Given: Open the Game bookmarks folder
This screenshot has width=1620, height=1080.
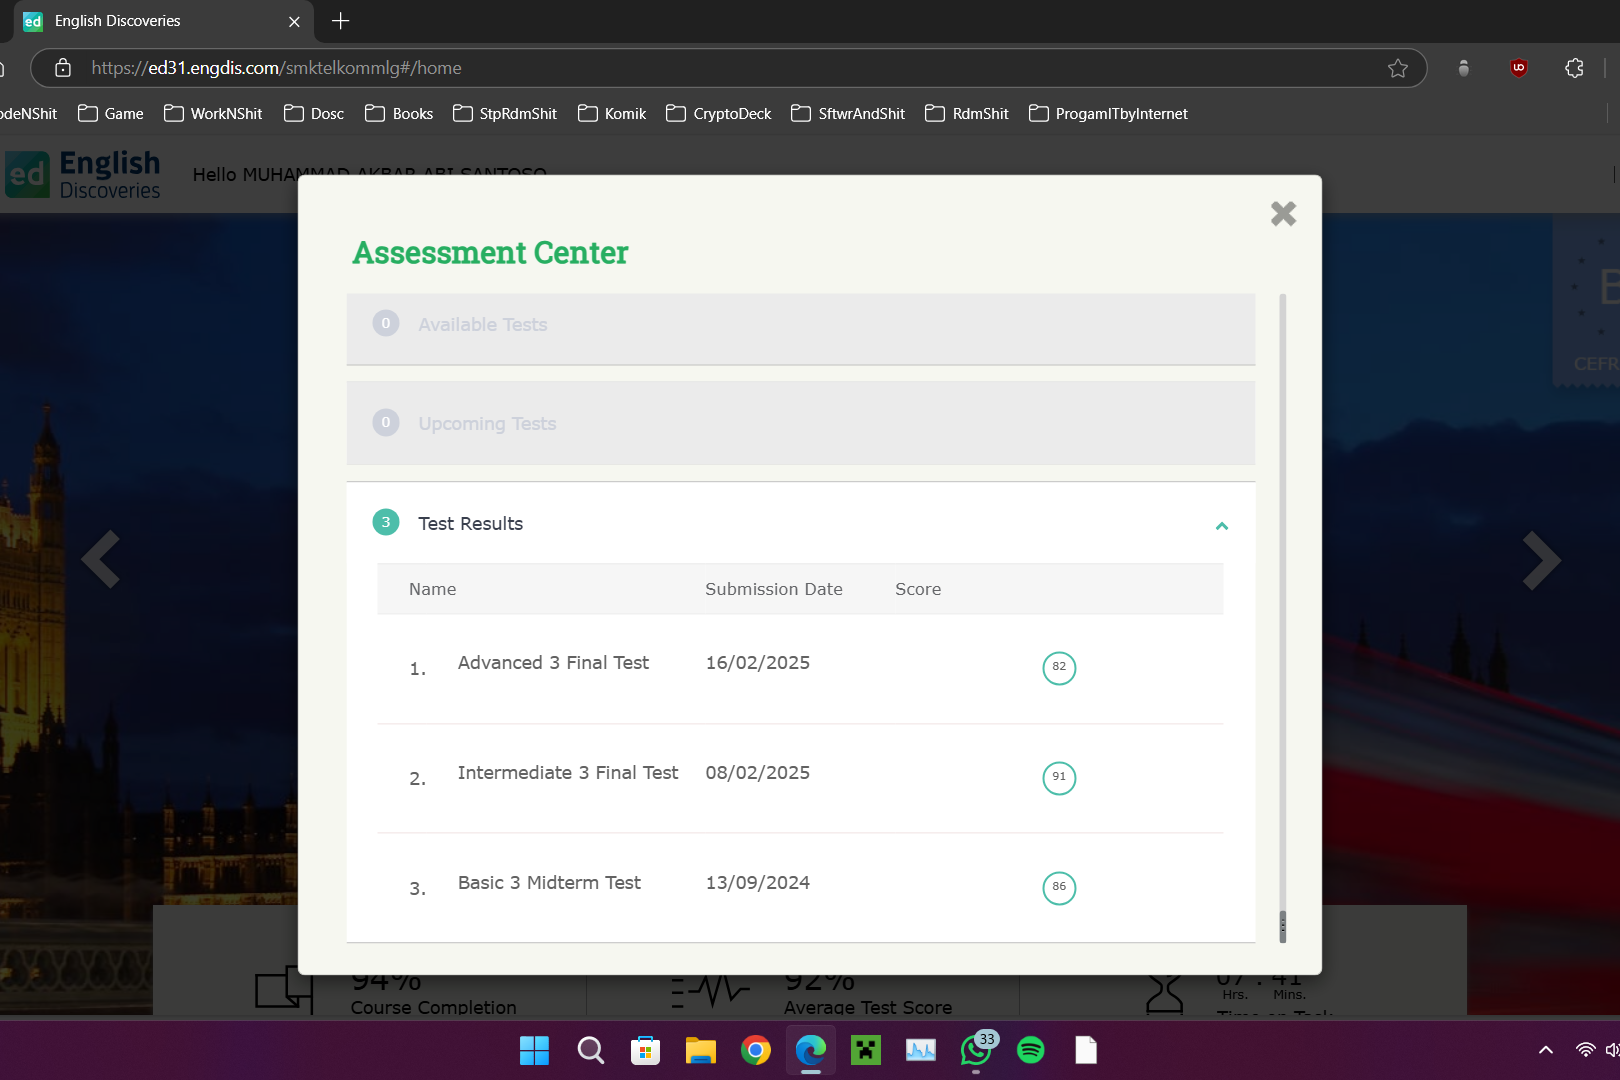Looking at the screenshot, I should click(111, 114).
